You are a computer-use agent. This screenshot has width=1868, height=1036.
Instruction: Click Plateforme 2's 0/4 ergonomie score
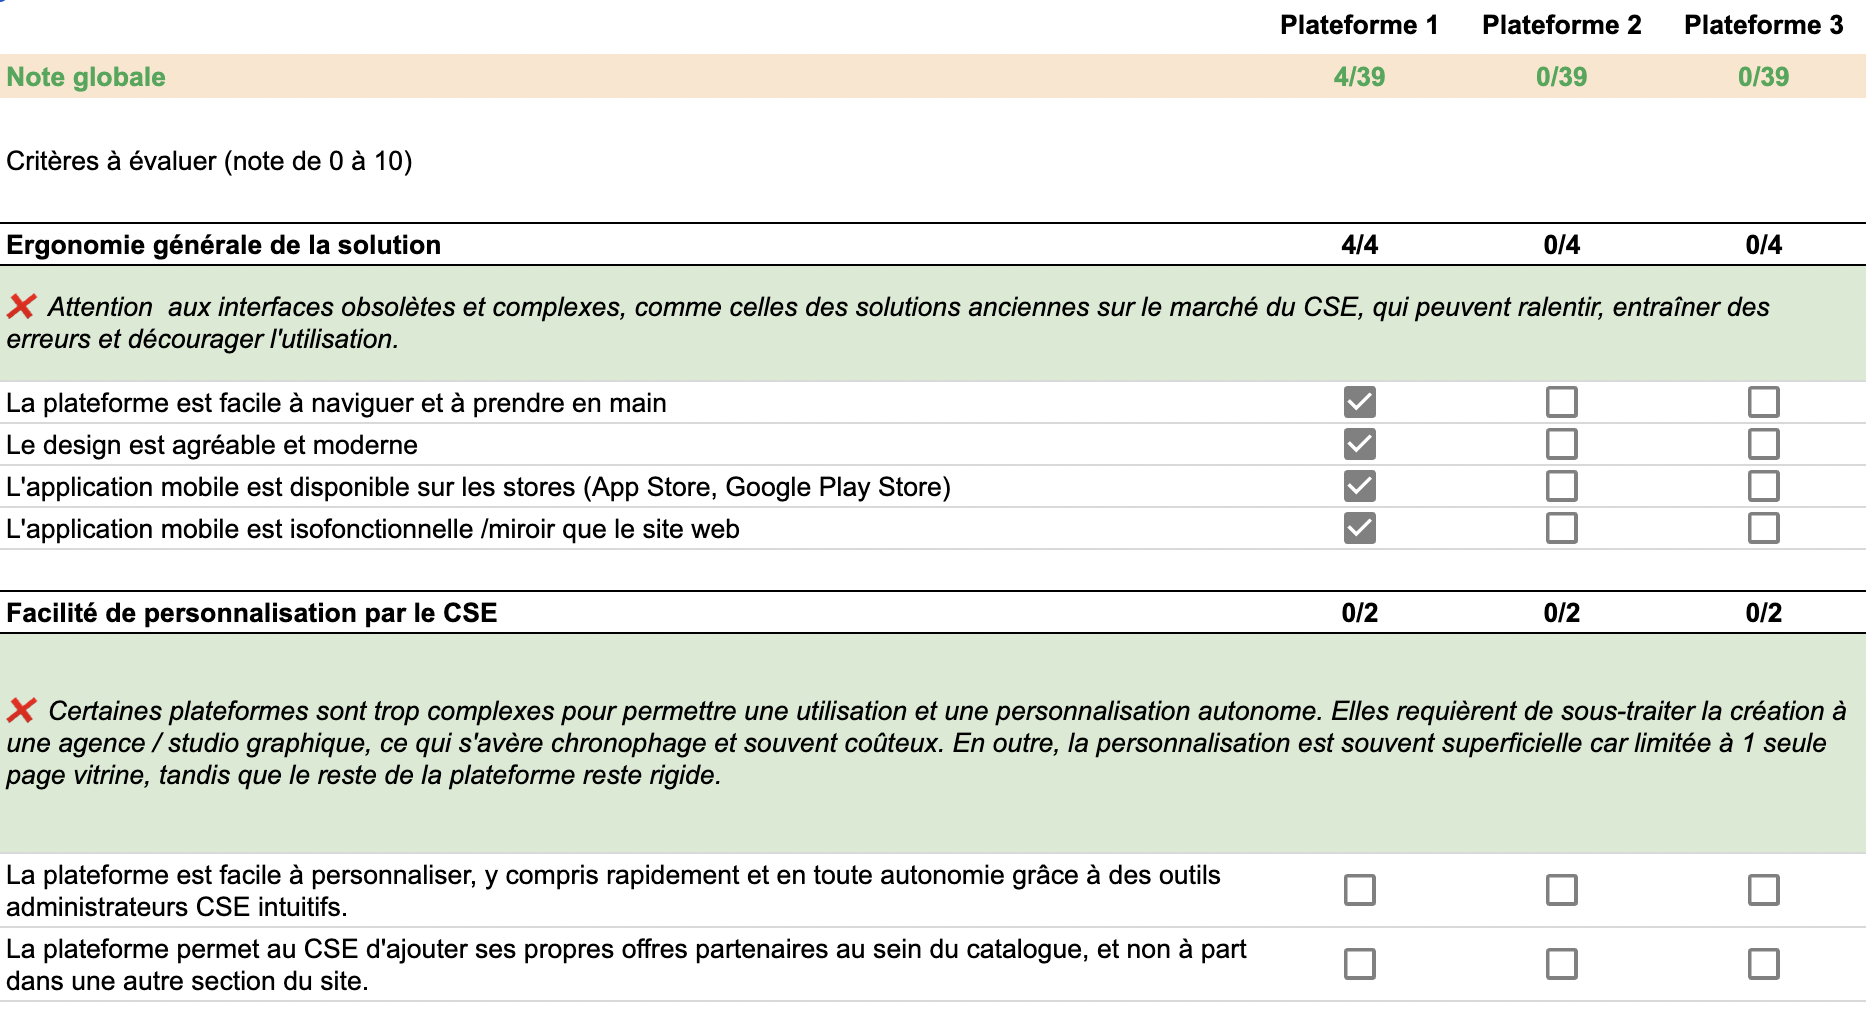pyautogui.click(x=1561, y=245)
